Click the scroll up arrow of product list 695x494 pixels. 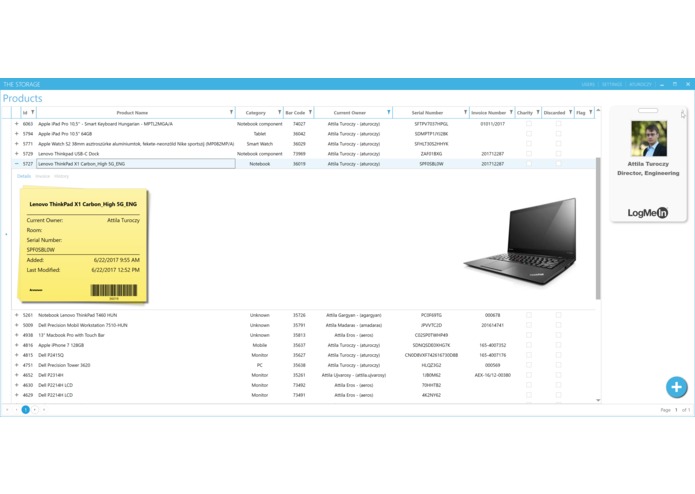click(598, 110)
